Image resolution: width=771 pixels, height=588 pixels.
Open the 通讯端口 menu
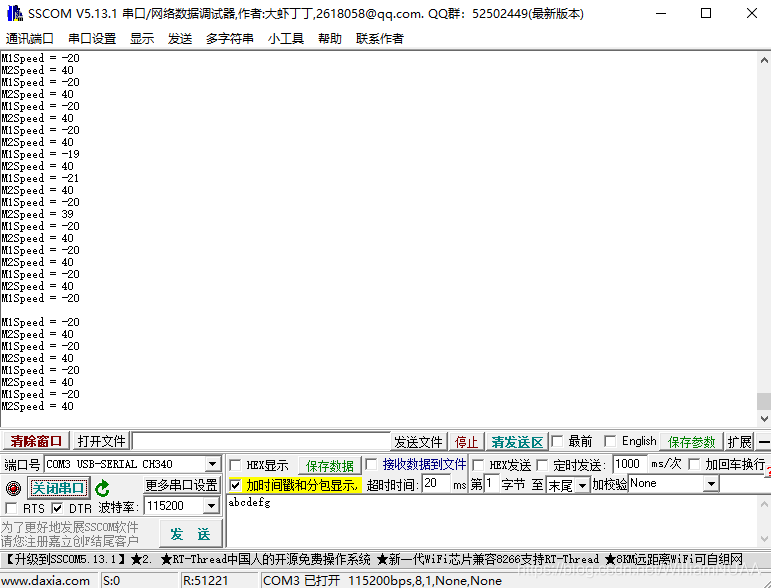pyautogui.click(x=30, y=38)
